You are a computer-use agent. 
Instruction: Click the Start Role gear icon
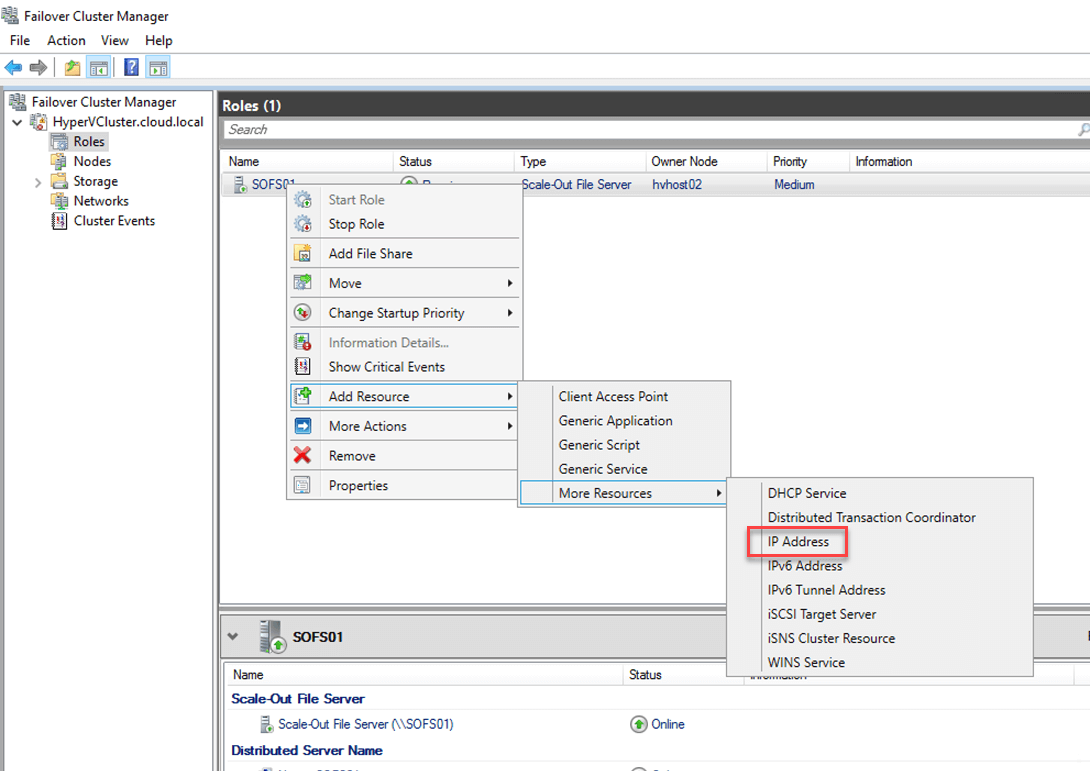[x=302, y=199]
